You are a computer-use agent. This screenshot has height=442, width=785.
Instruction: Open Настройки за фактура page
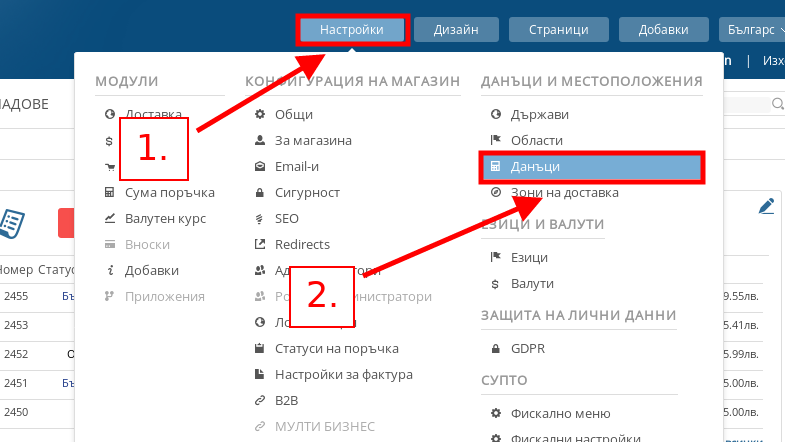343,374
